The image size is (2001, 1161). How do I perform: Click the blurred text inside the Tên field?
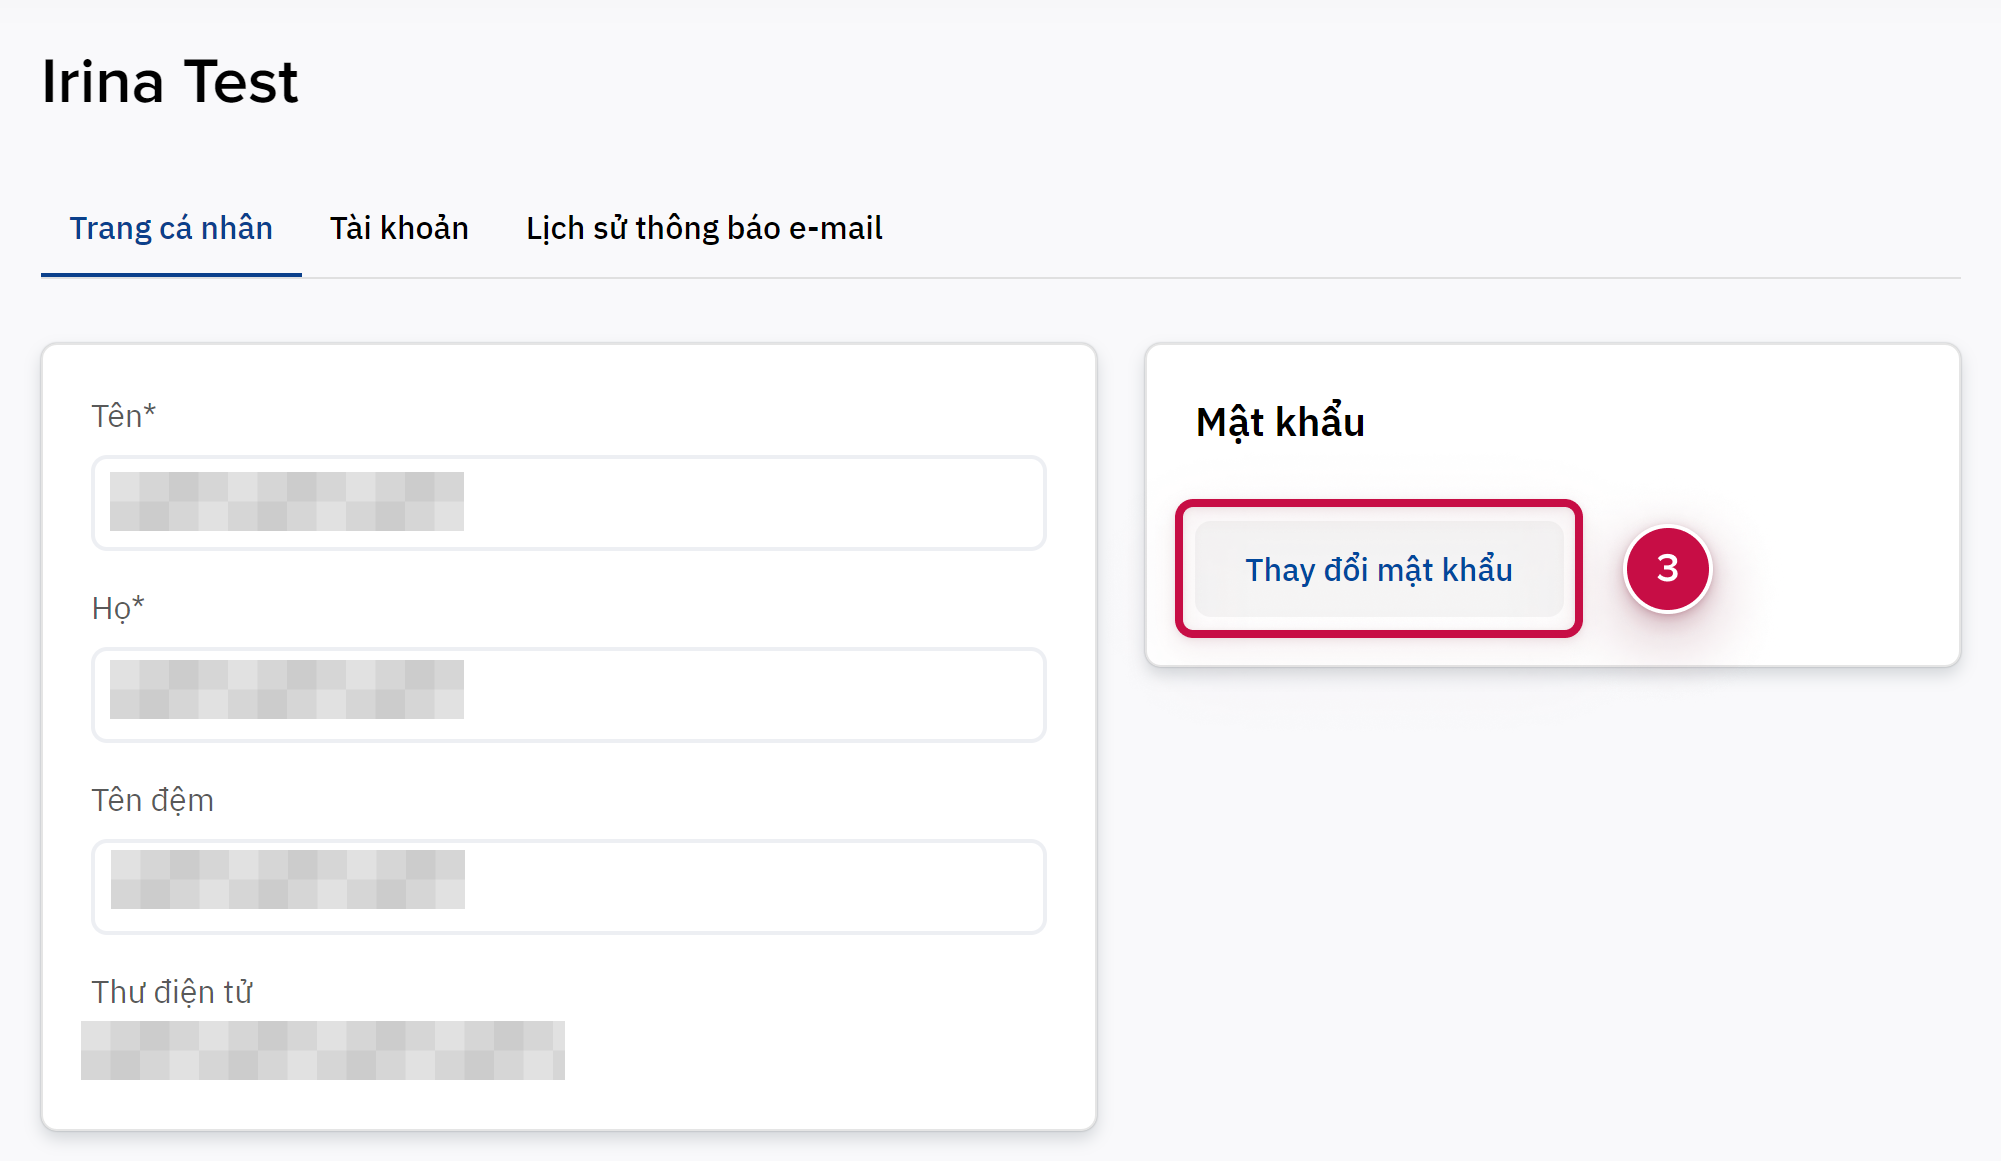point(287,501)
